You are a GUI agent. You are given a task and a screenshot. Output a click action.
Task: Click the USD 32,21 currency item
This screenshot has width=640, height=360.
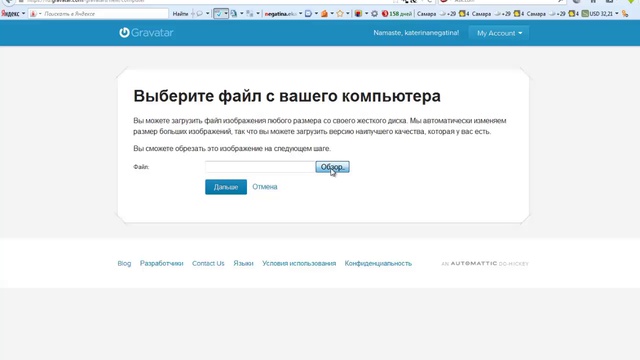[598, 14]
